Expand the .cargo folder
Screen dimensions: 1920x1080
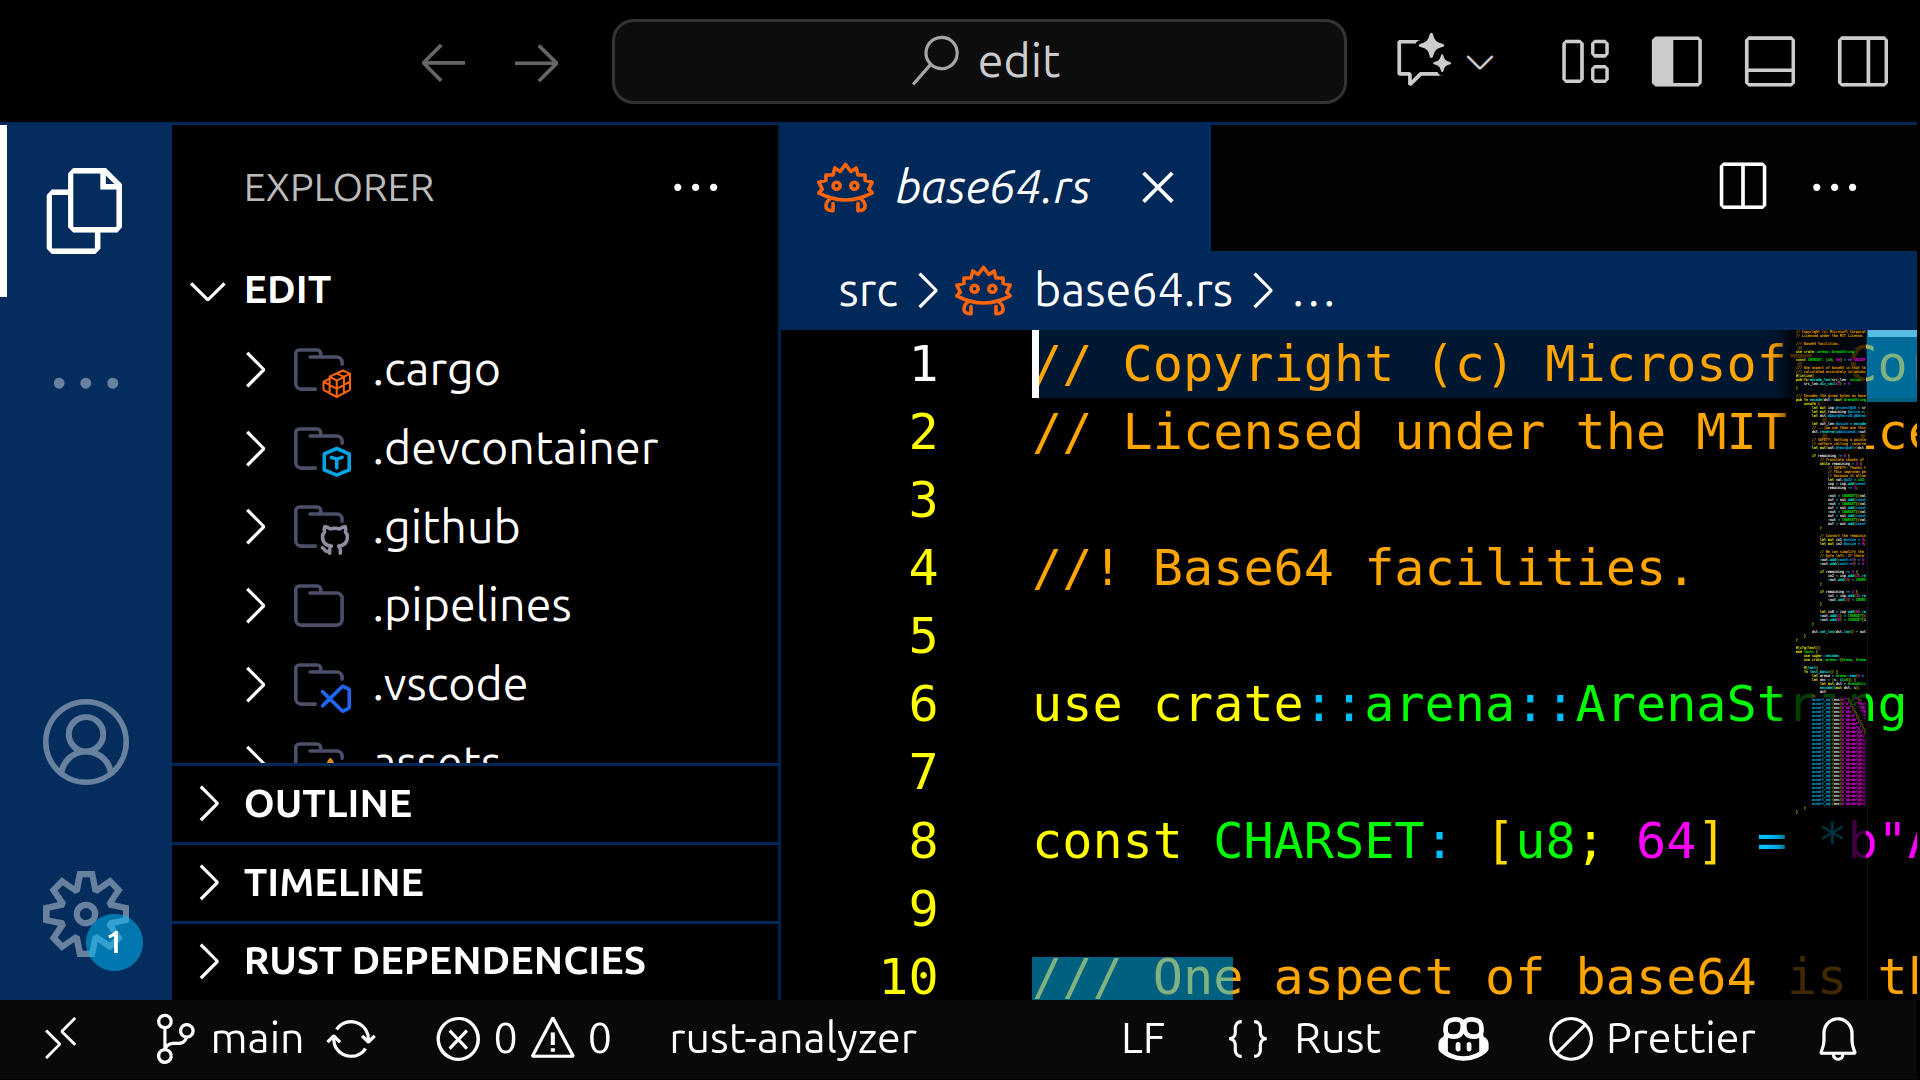[x=256, y=370]
